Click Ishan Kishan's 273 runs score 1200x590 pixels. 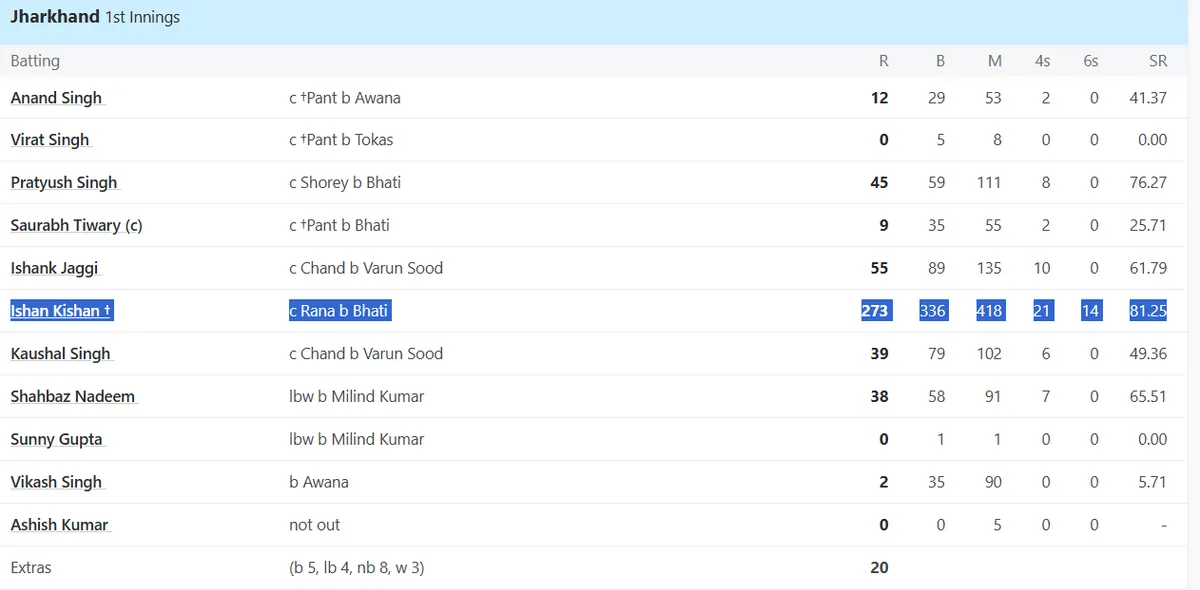pyautogui.click(x=875, y=311)
